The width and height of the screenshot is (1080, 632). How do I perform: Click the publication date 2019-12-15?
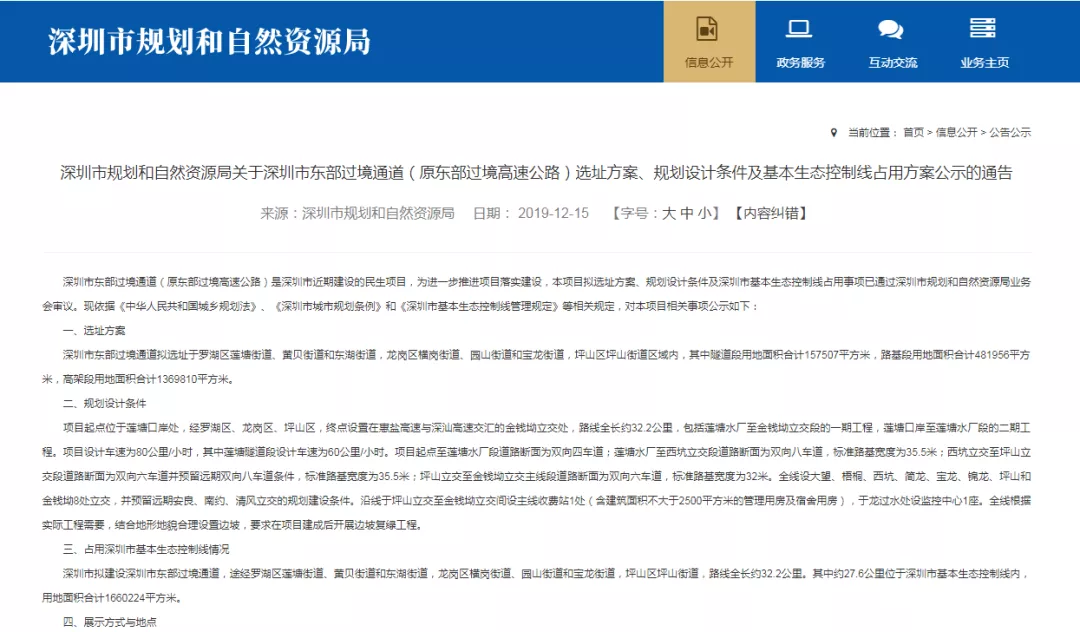[553, 213]
